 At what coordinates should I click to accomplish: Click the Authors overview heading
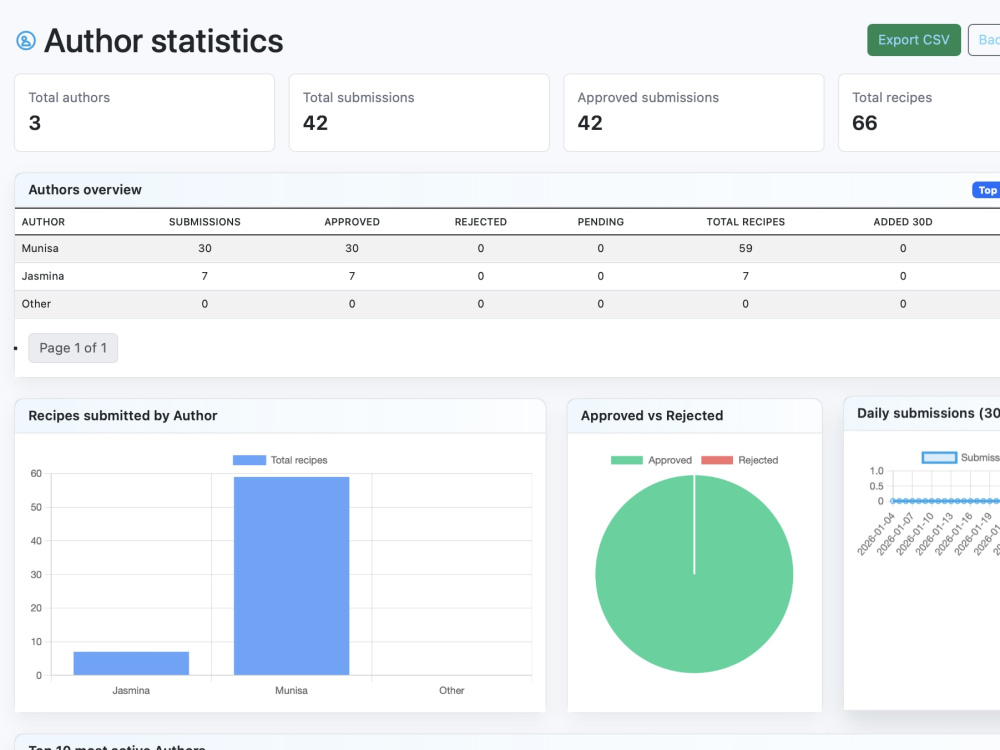(x=85, y=189)
